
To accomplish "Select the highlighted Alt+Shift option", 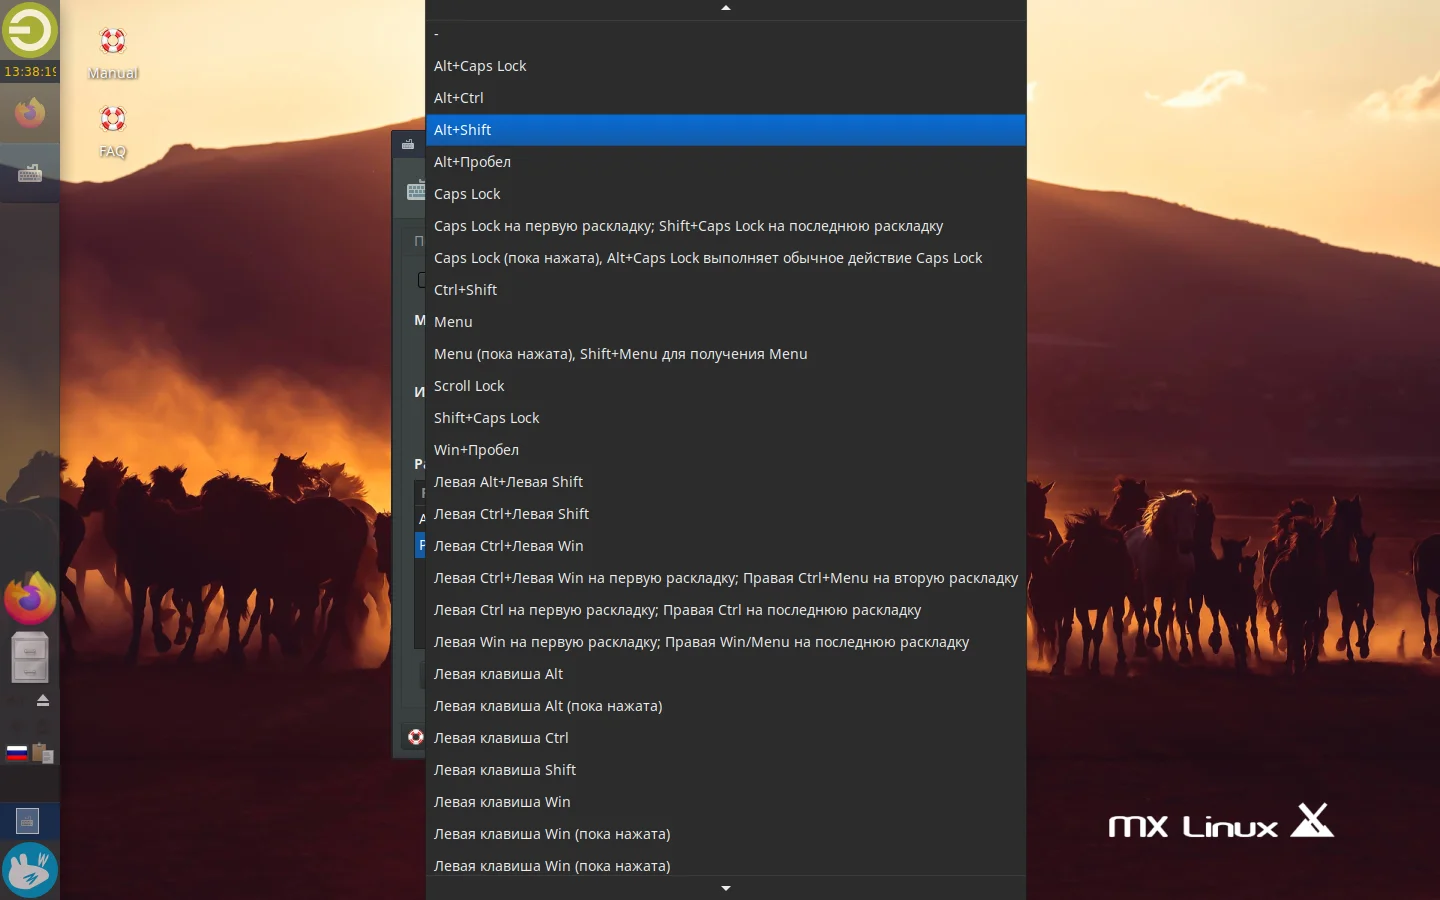I will click(725, 130).
